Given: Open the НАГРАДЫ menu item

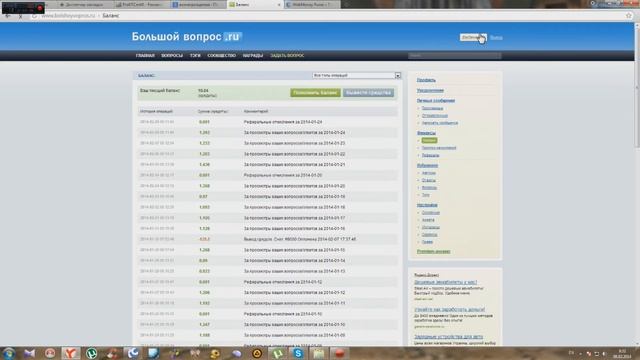Looking at the screenshot, I should (x=253, y=56).
